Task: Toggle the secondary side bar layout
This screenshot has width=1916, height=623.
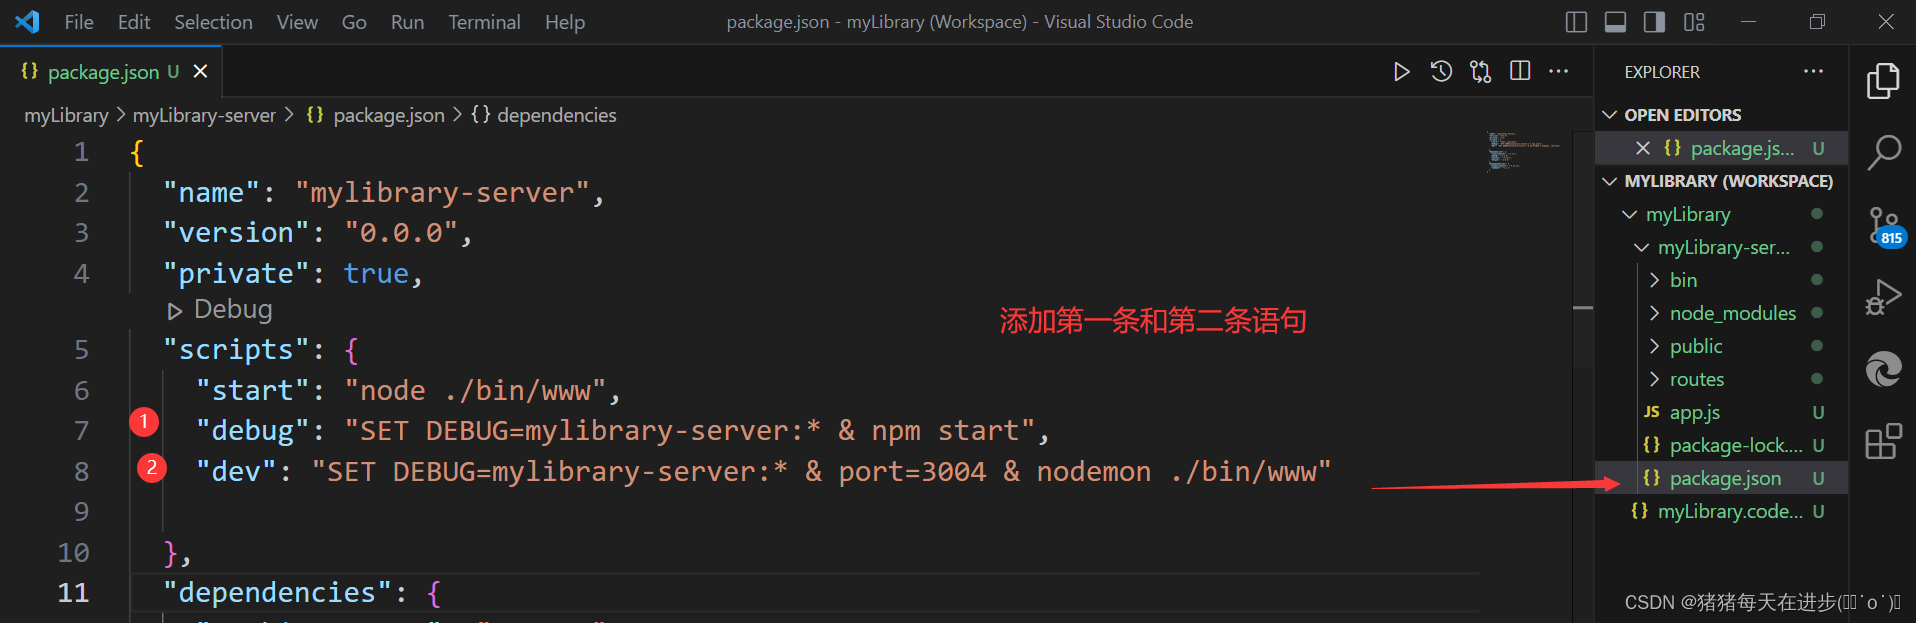Action: [x=1654, y=22]
